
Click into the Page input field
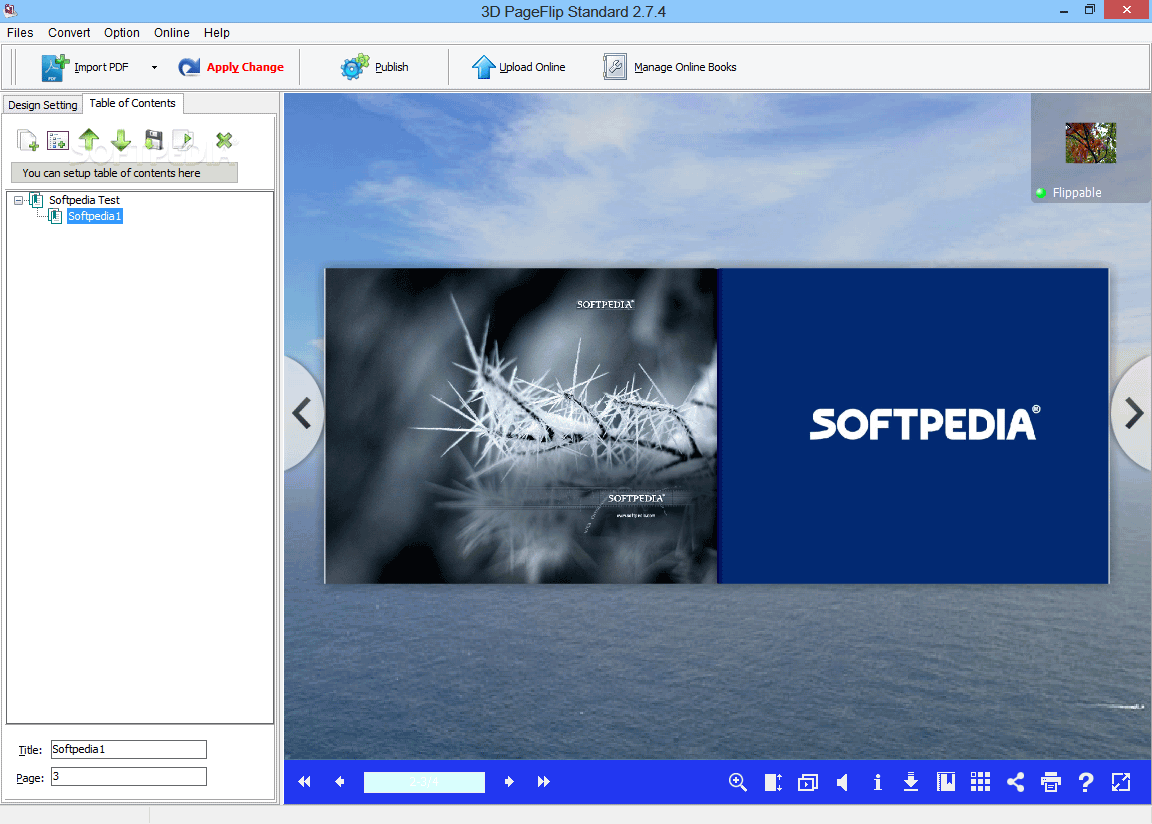point(129,776)
